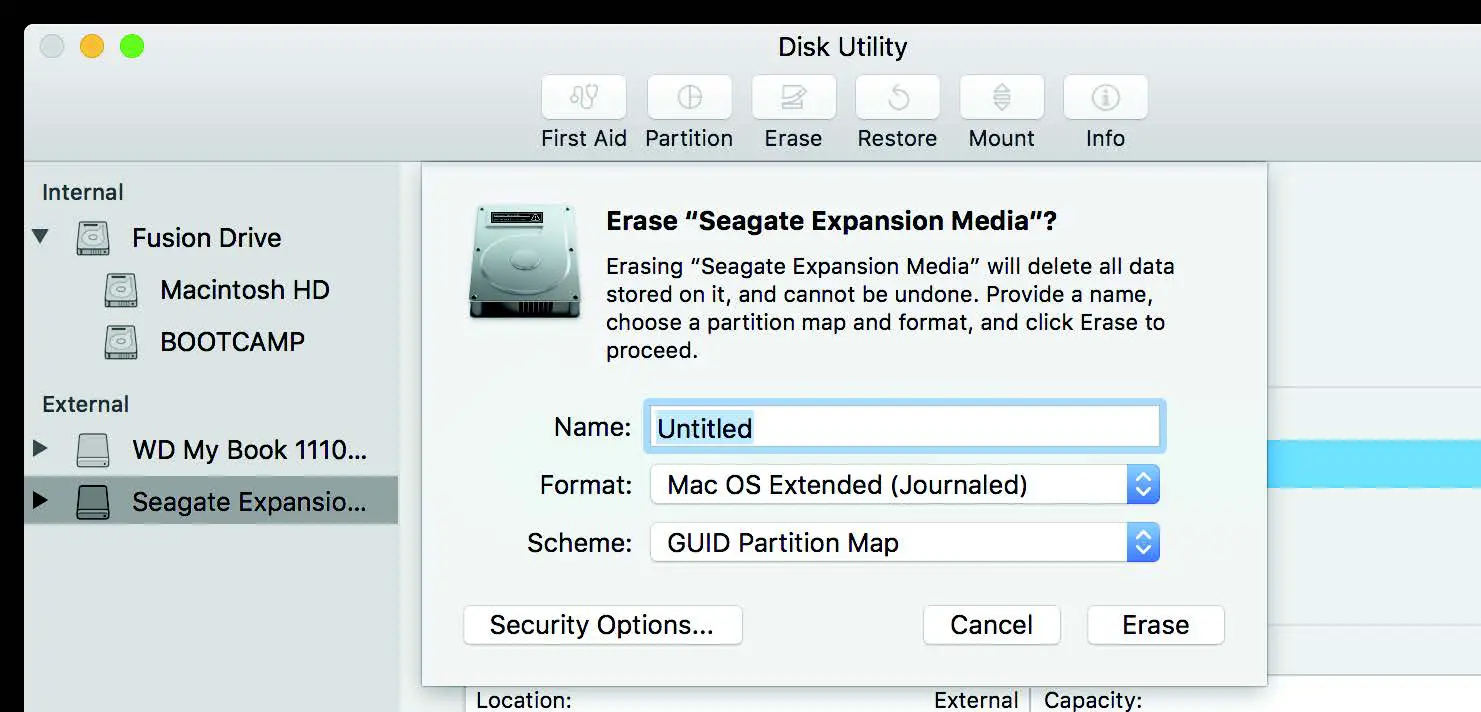Open the Scheme dropdown

(x=905, y=543)
